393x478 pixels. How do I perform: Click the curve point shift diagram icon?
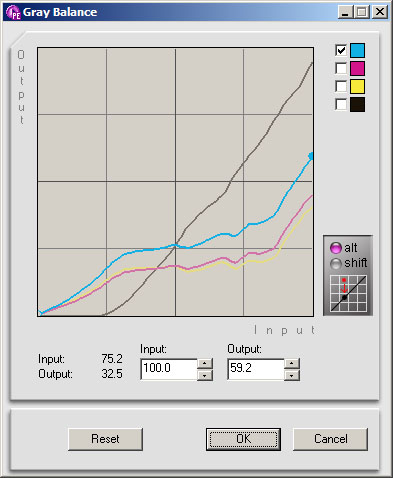348,294
